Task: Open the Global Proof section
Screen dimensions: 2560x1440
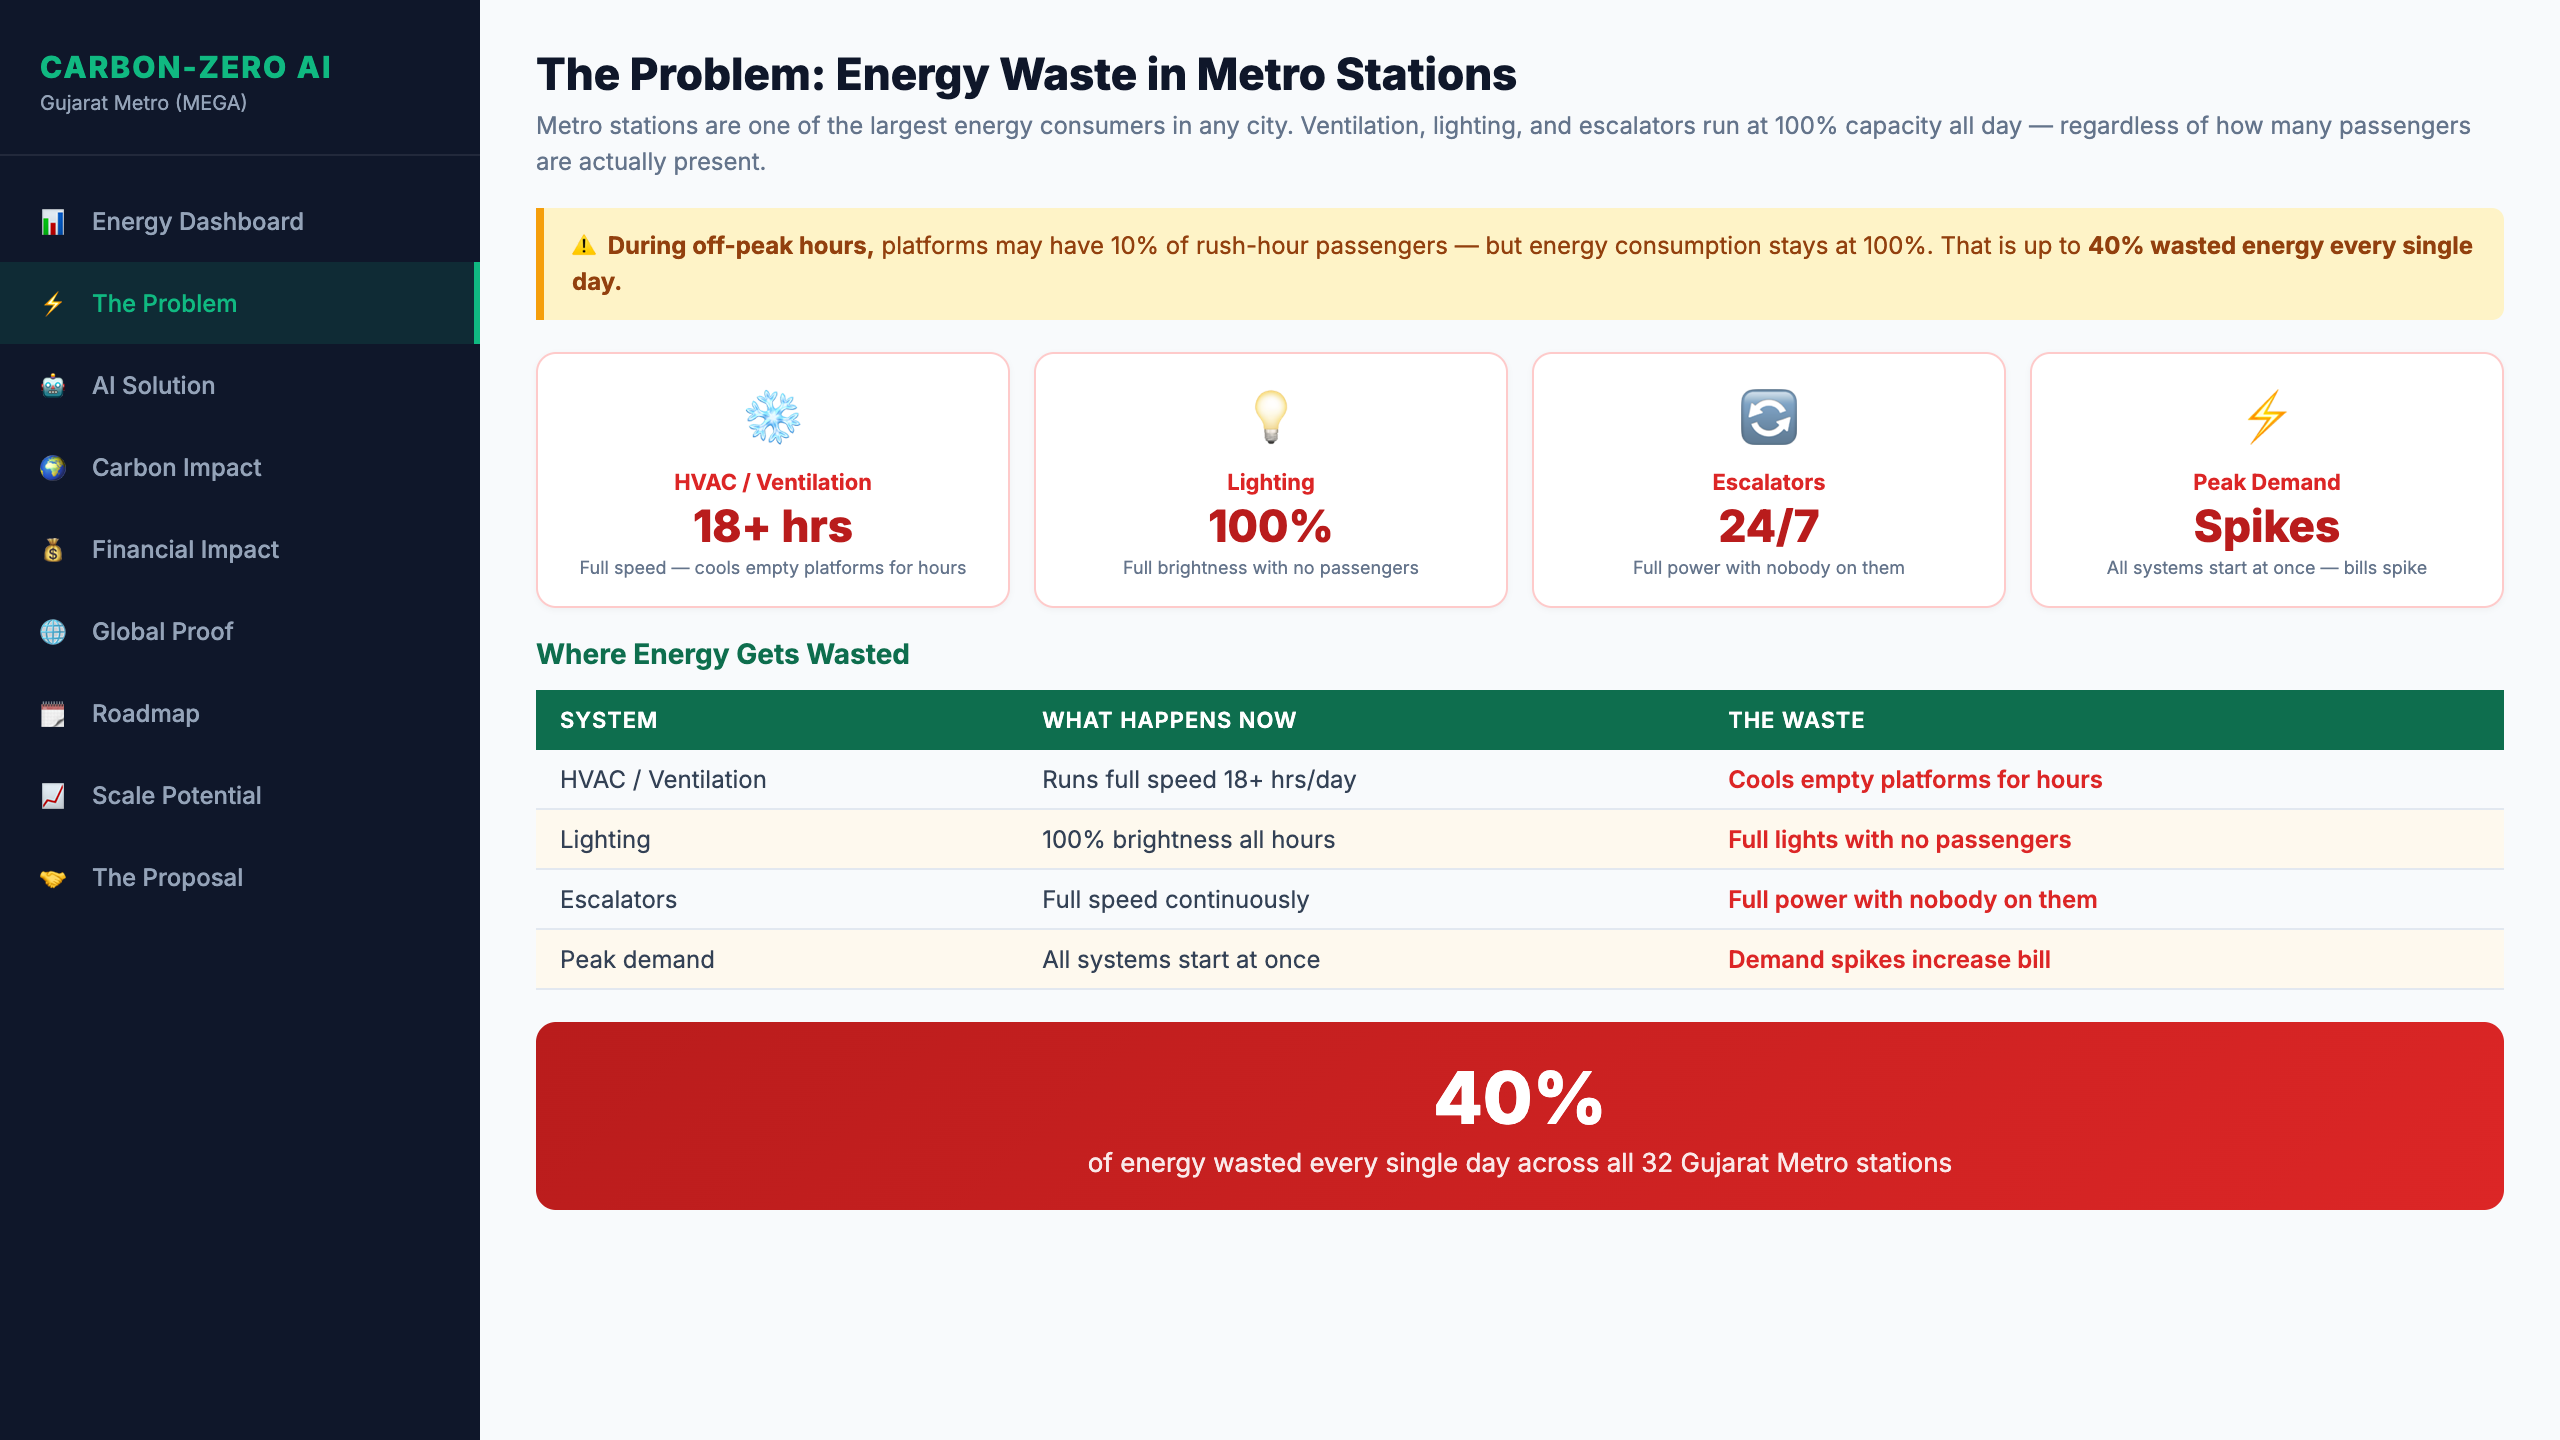Action: click(162, 632)
